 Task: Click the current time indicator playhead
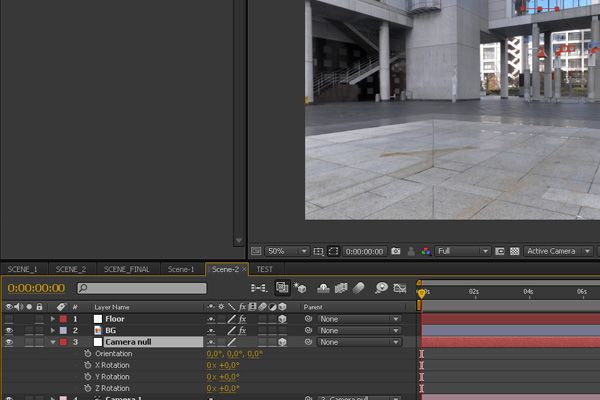pyautogui.click(x=421, y=294)
